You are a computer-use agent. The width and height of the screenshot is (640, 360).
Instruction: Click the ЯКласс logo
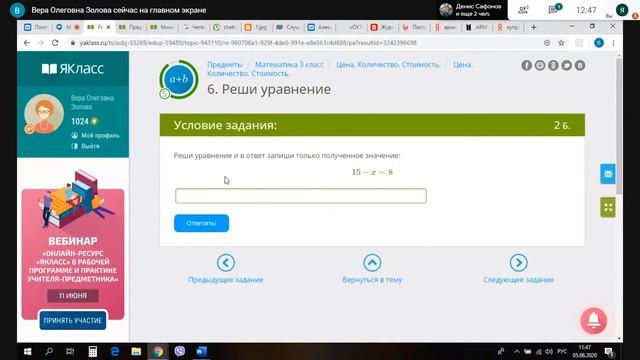coord(73,69)
